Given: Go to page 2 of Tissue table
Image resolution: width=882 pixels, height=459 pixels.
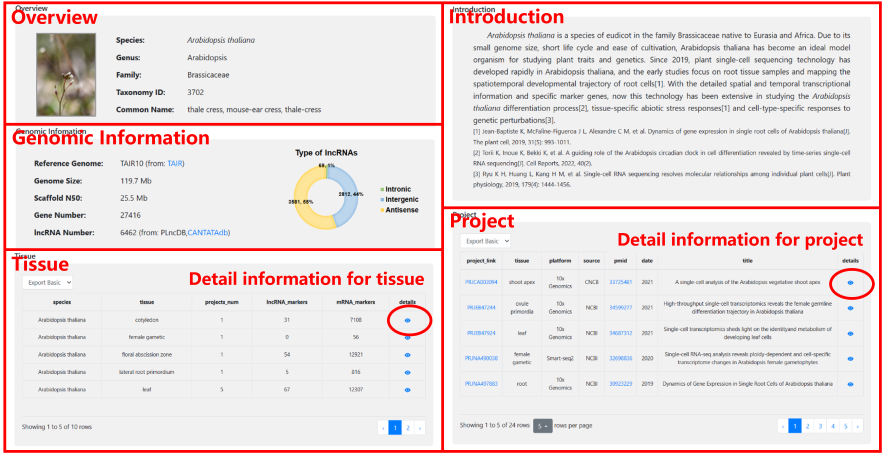Looking at the screenshot, I should click(408, 427).
